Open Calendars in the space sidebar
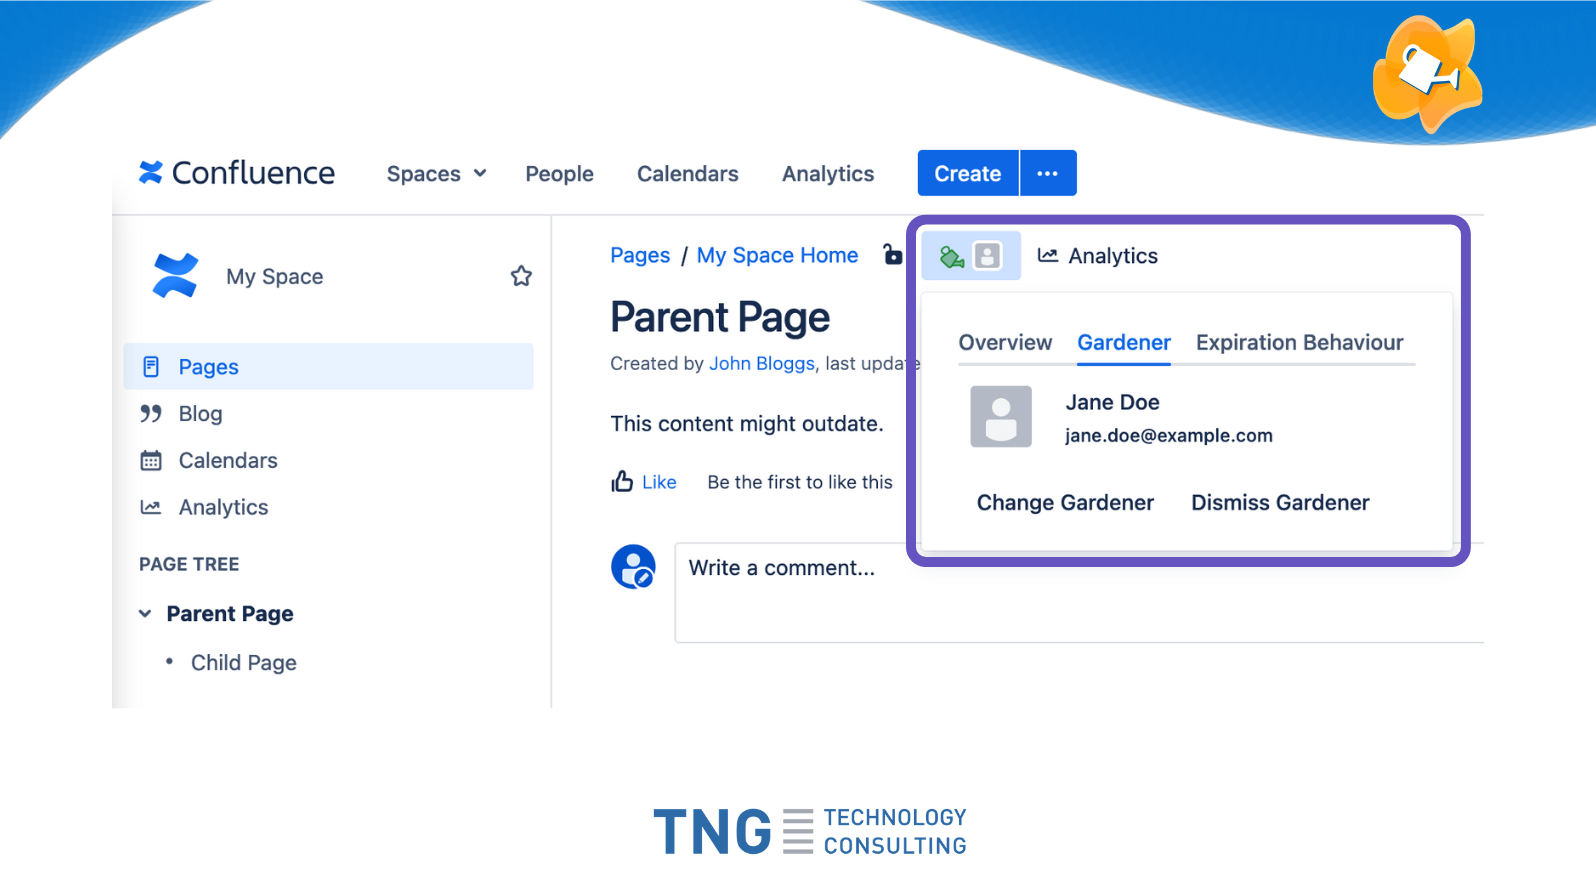 coord(228,461)
